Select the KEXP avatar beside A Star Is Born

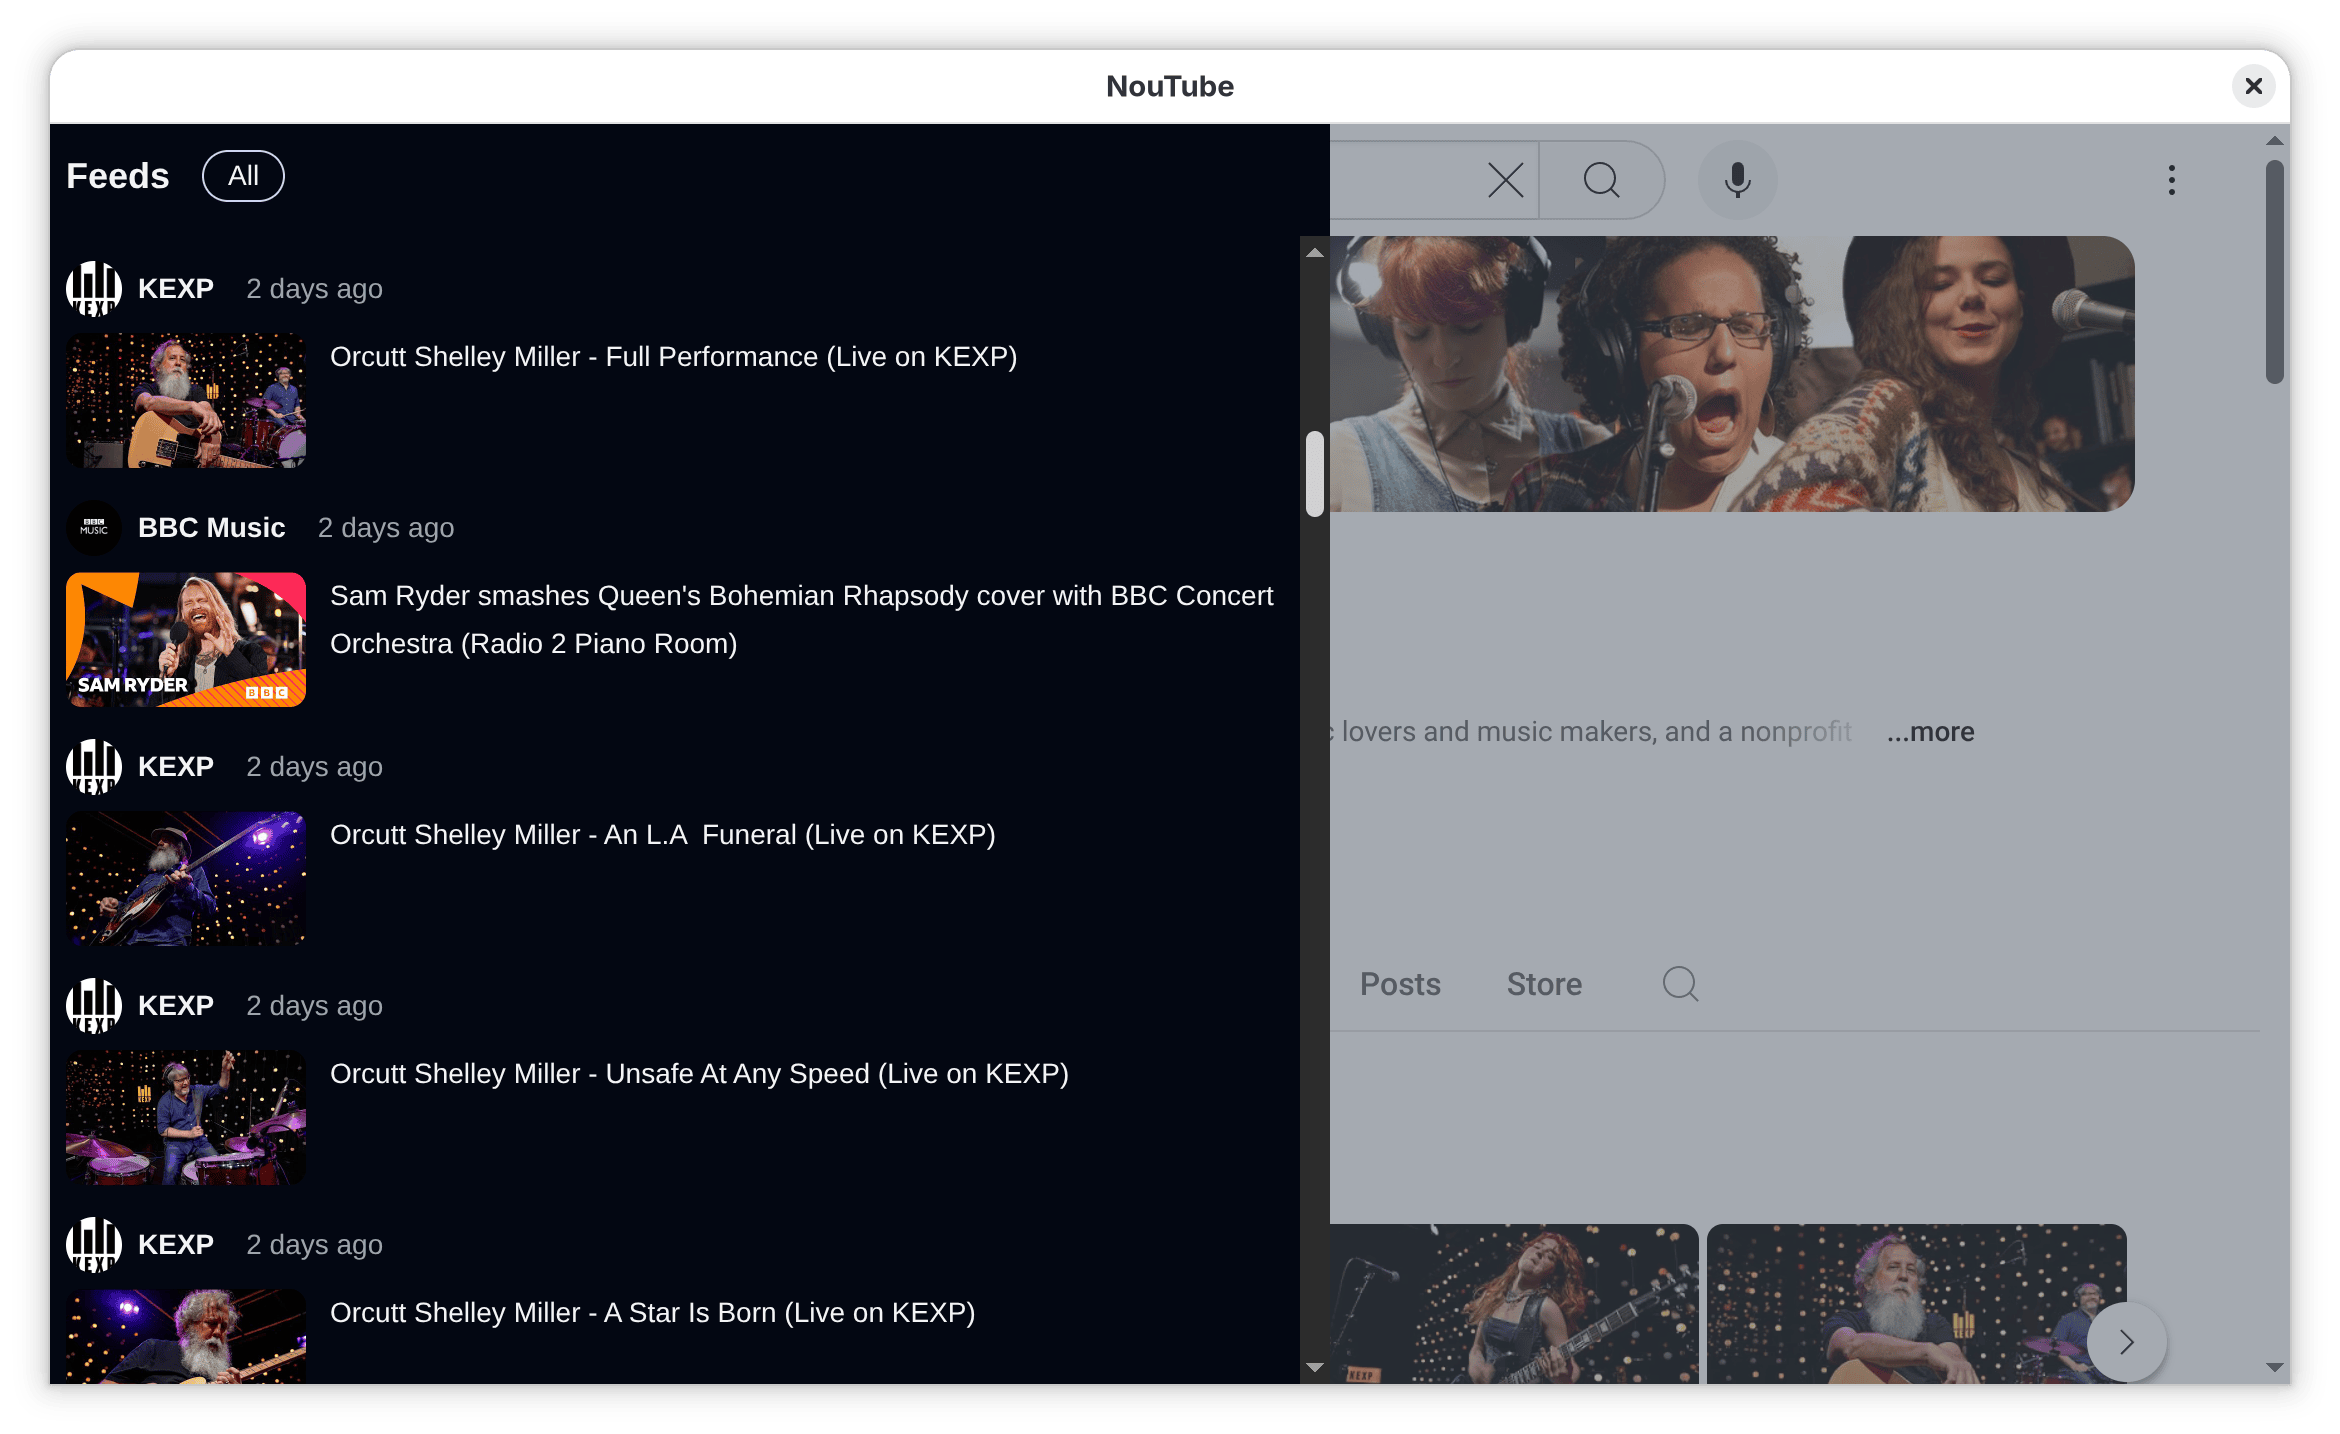93,1245
